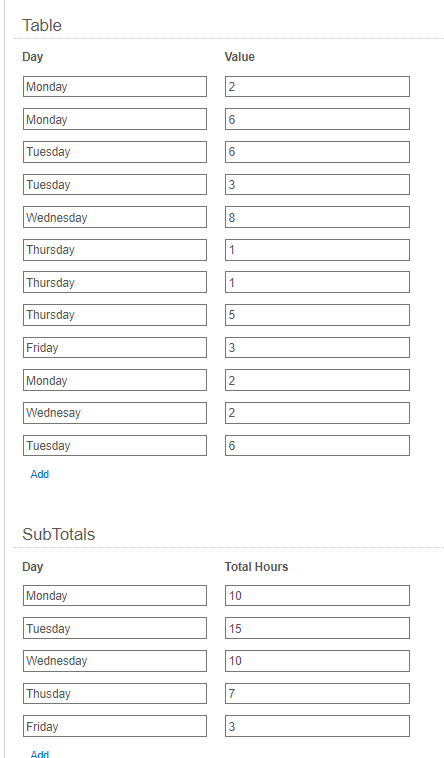Click the Thusday day field in SubTotals
444x758 pixels.
[x=115, y=694]
